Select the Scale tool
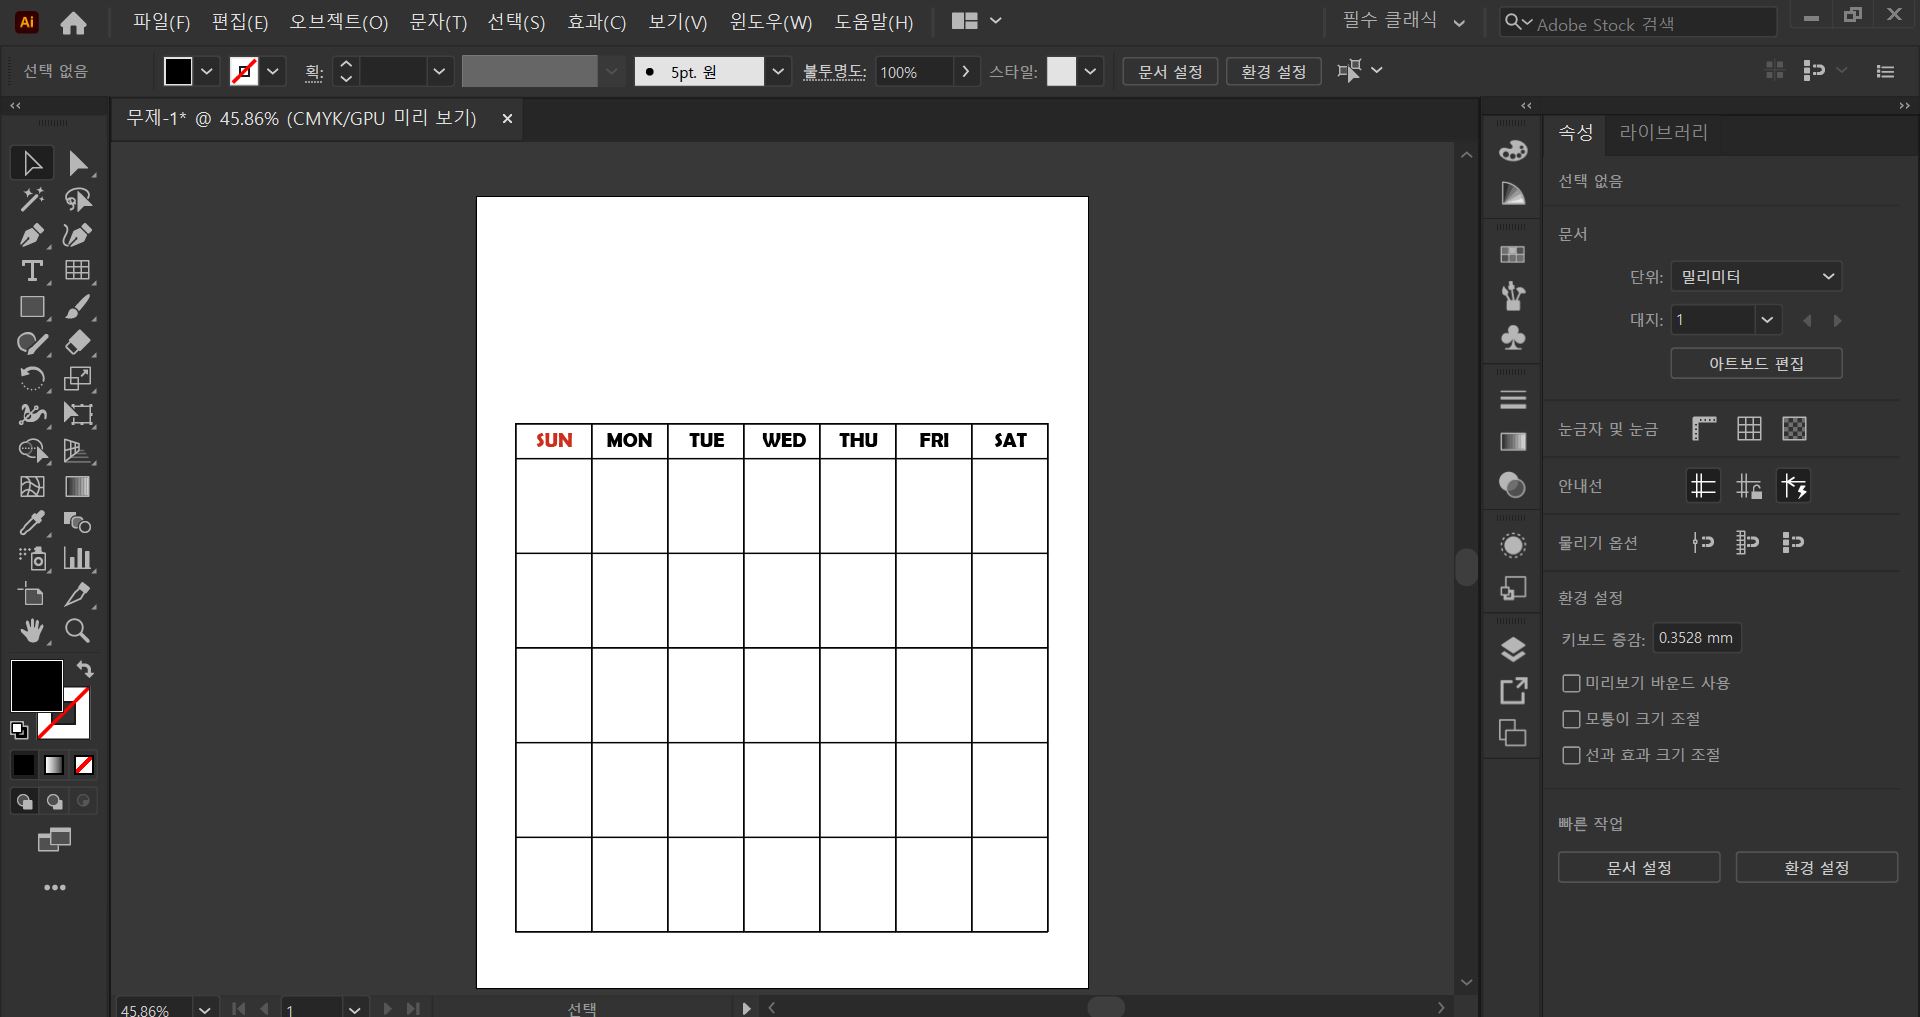The image size is (1920, 1017). coord(78,379)
